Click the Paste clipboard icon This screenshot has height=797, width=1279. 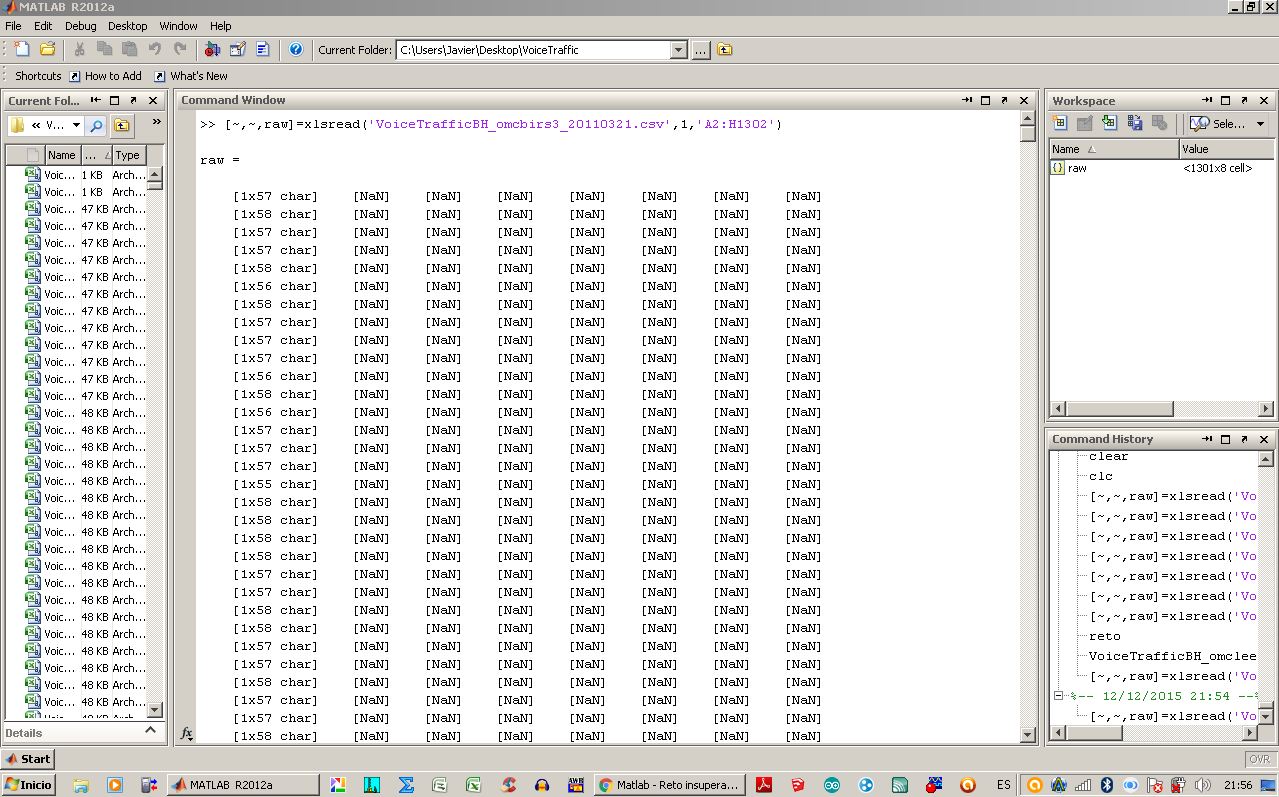130,49
